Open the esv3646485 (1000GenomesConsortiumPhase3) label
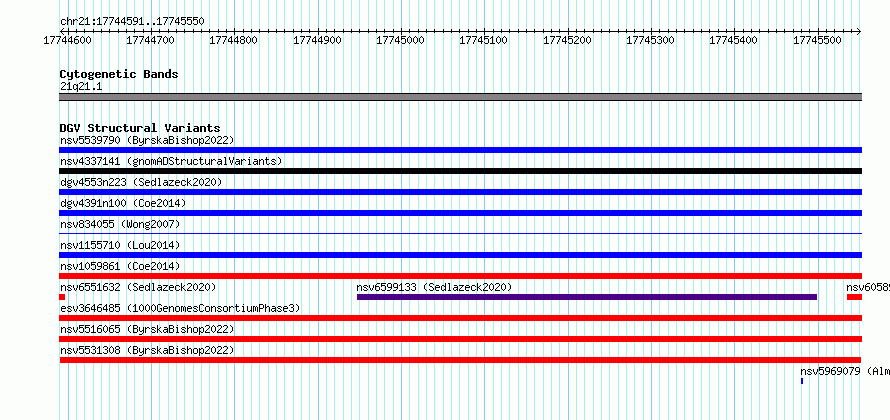890x420 pixels. [180, 308]
